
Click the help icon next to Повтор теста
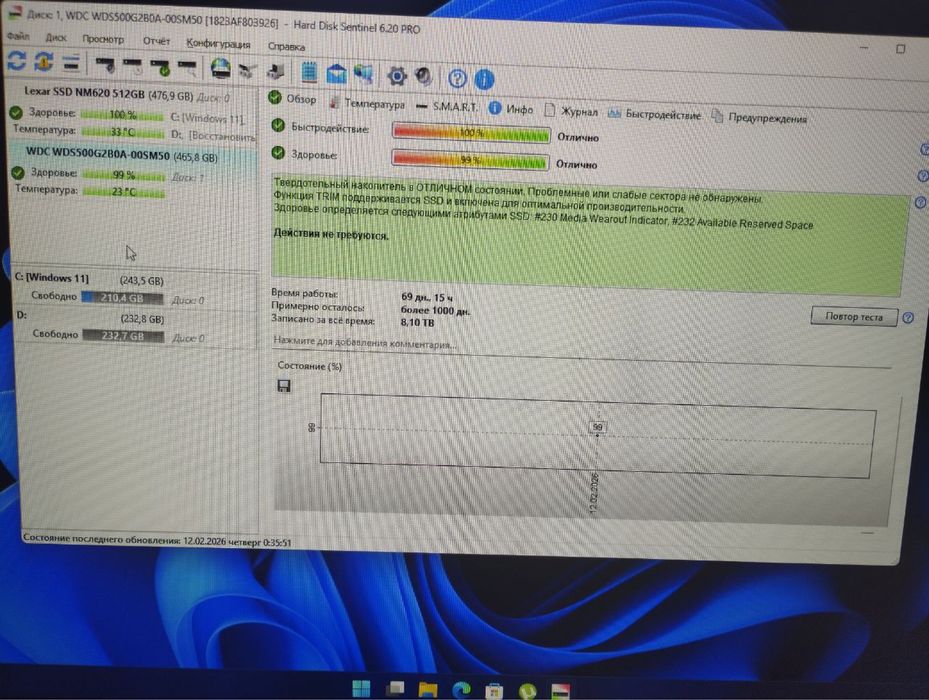coord(908,318)
